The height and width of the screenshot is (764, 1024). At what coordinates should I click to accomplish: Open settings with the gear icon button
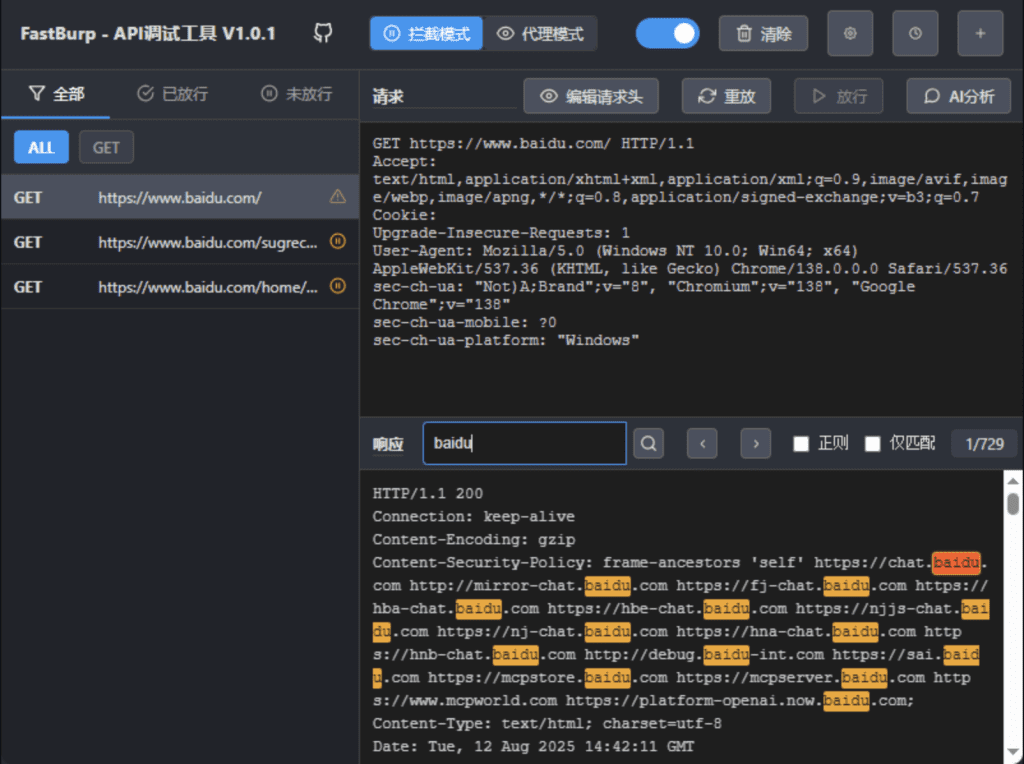tap(850, 33)
